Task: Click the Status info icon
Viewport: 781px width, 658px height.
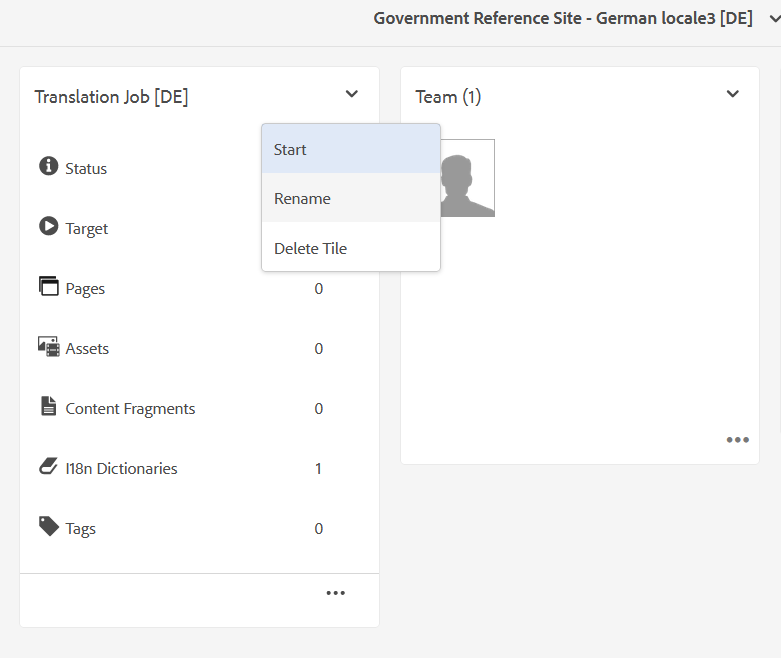Action: [48, 166]
